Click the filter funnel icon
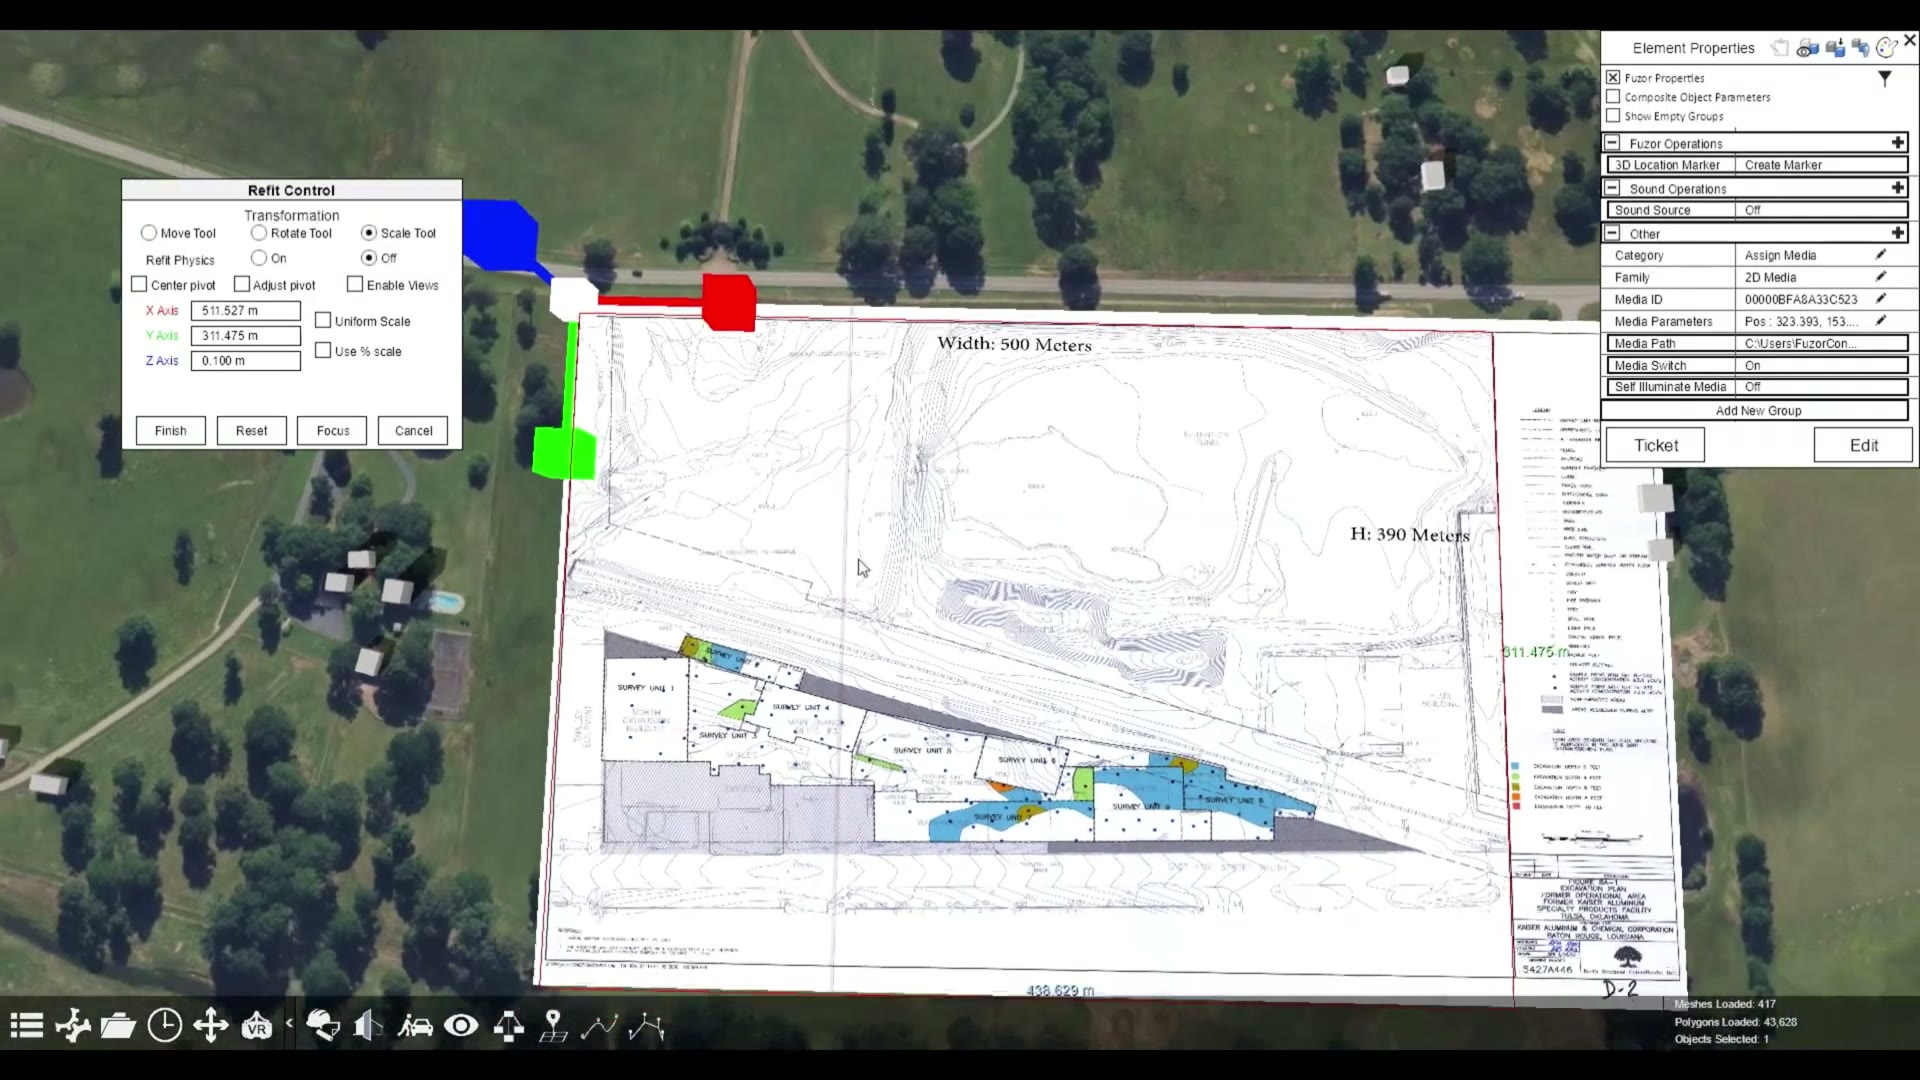1920x1080 pixels. click(1885, 78)
